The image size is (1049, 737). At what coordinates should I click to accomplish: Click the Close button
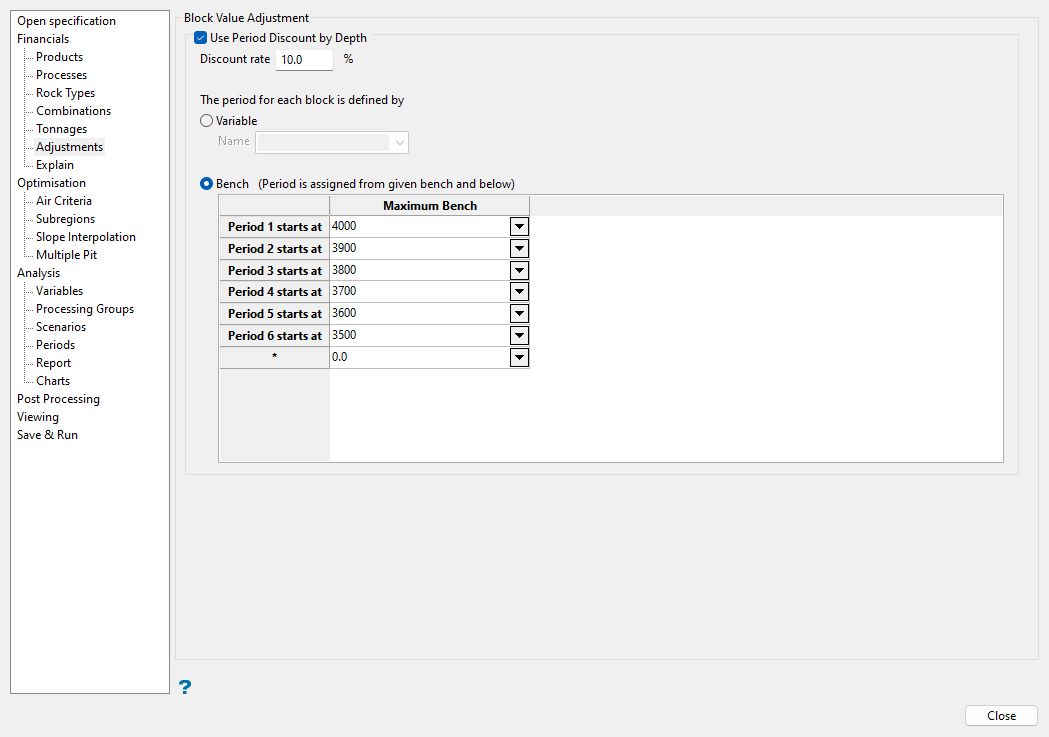[x=1001, y=716]
